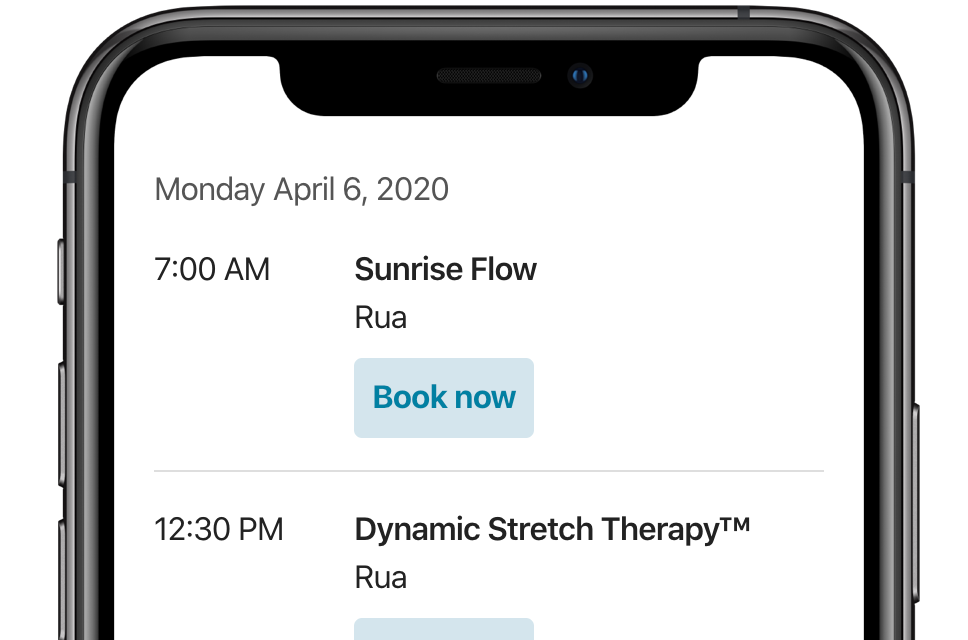Open the Dynamic Stretch Therapy™ class title
The image size is (968, 640).
552,530
